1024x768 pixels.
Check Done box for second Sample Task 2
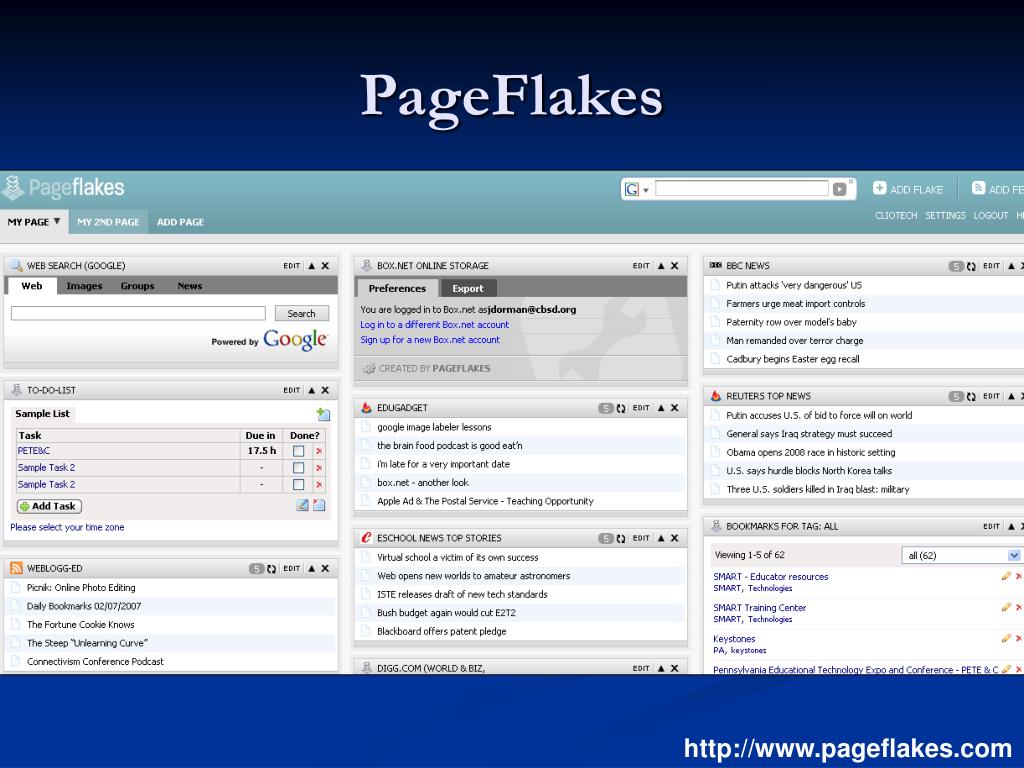(298, 485)
